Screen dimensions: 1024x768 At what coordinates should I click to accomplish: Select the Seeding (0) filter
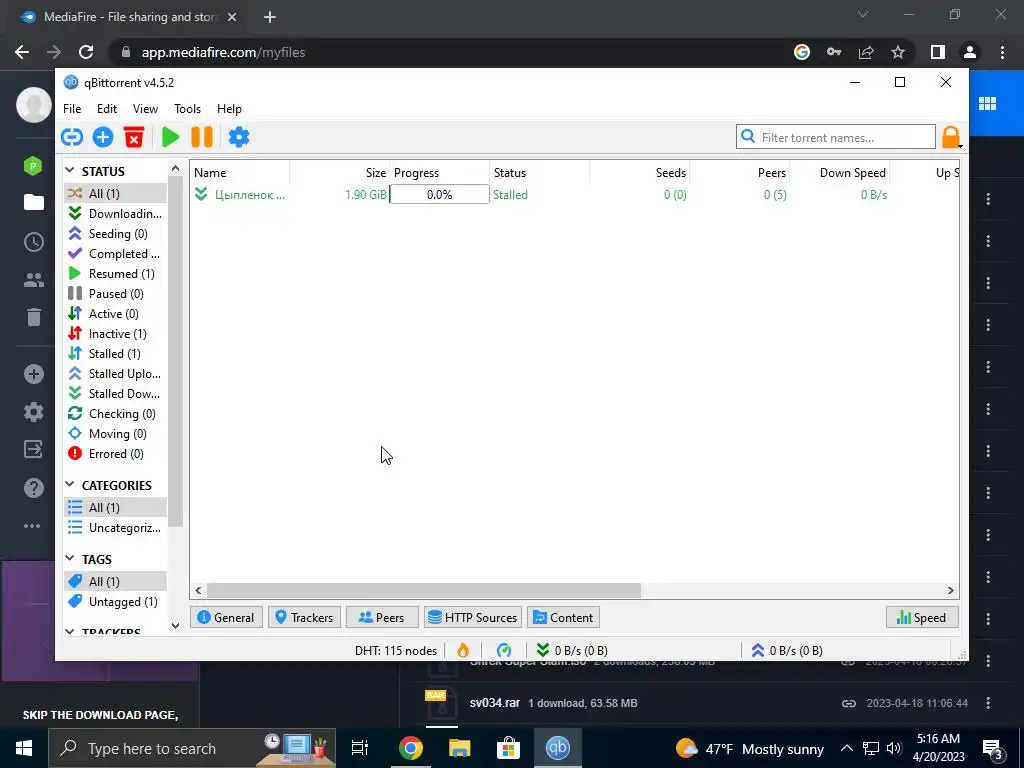116,234
